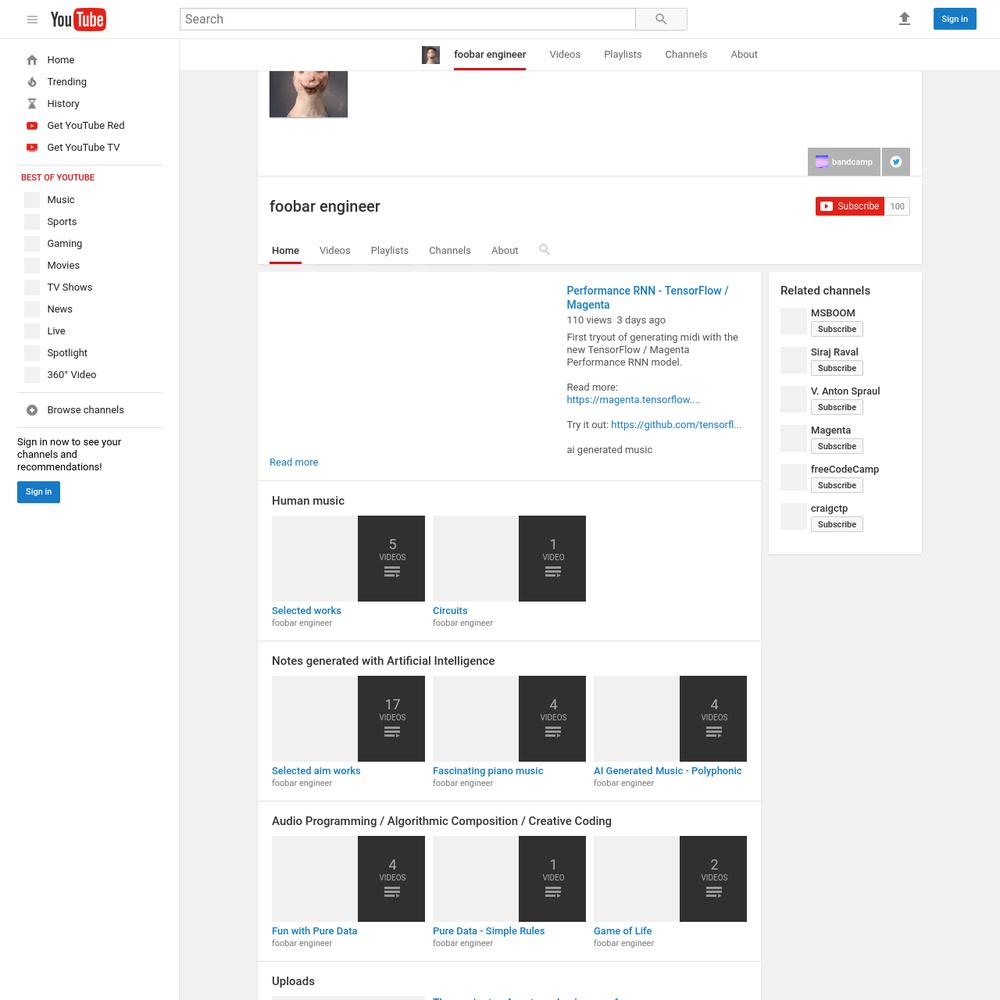
Task: Open the freeCodeCamp related channel name
Action: pos(844,469)
